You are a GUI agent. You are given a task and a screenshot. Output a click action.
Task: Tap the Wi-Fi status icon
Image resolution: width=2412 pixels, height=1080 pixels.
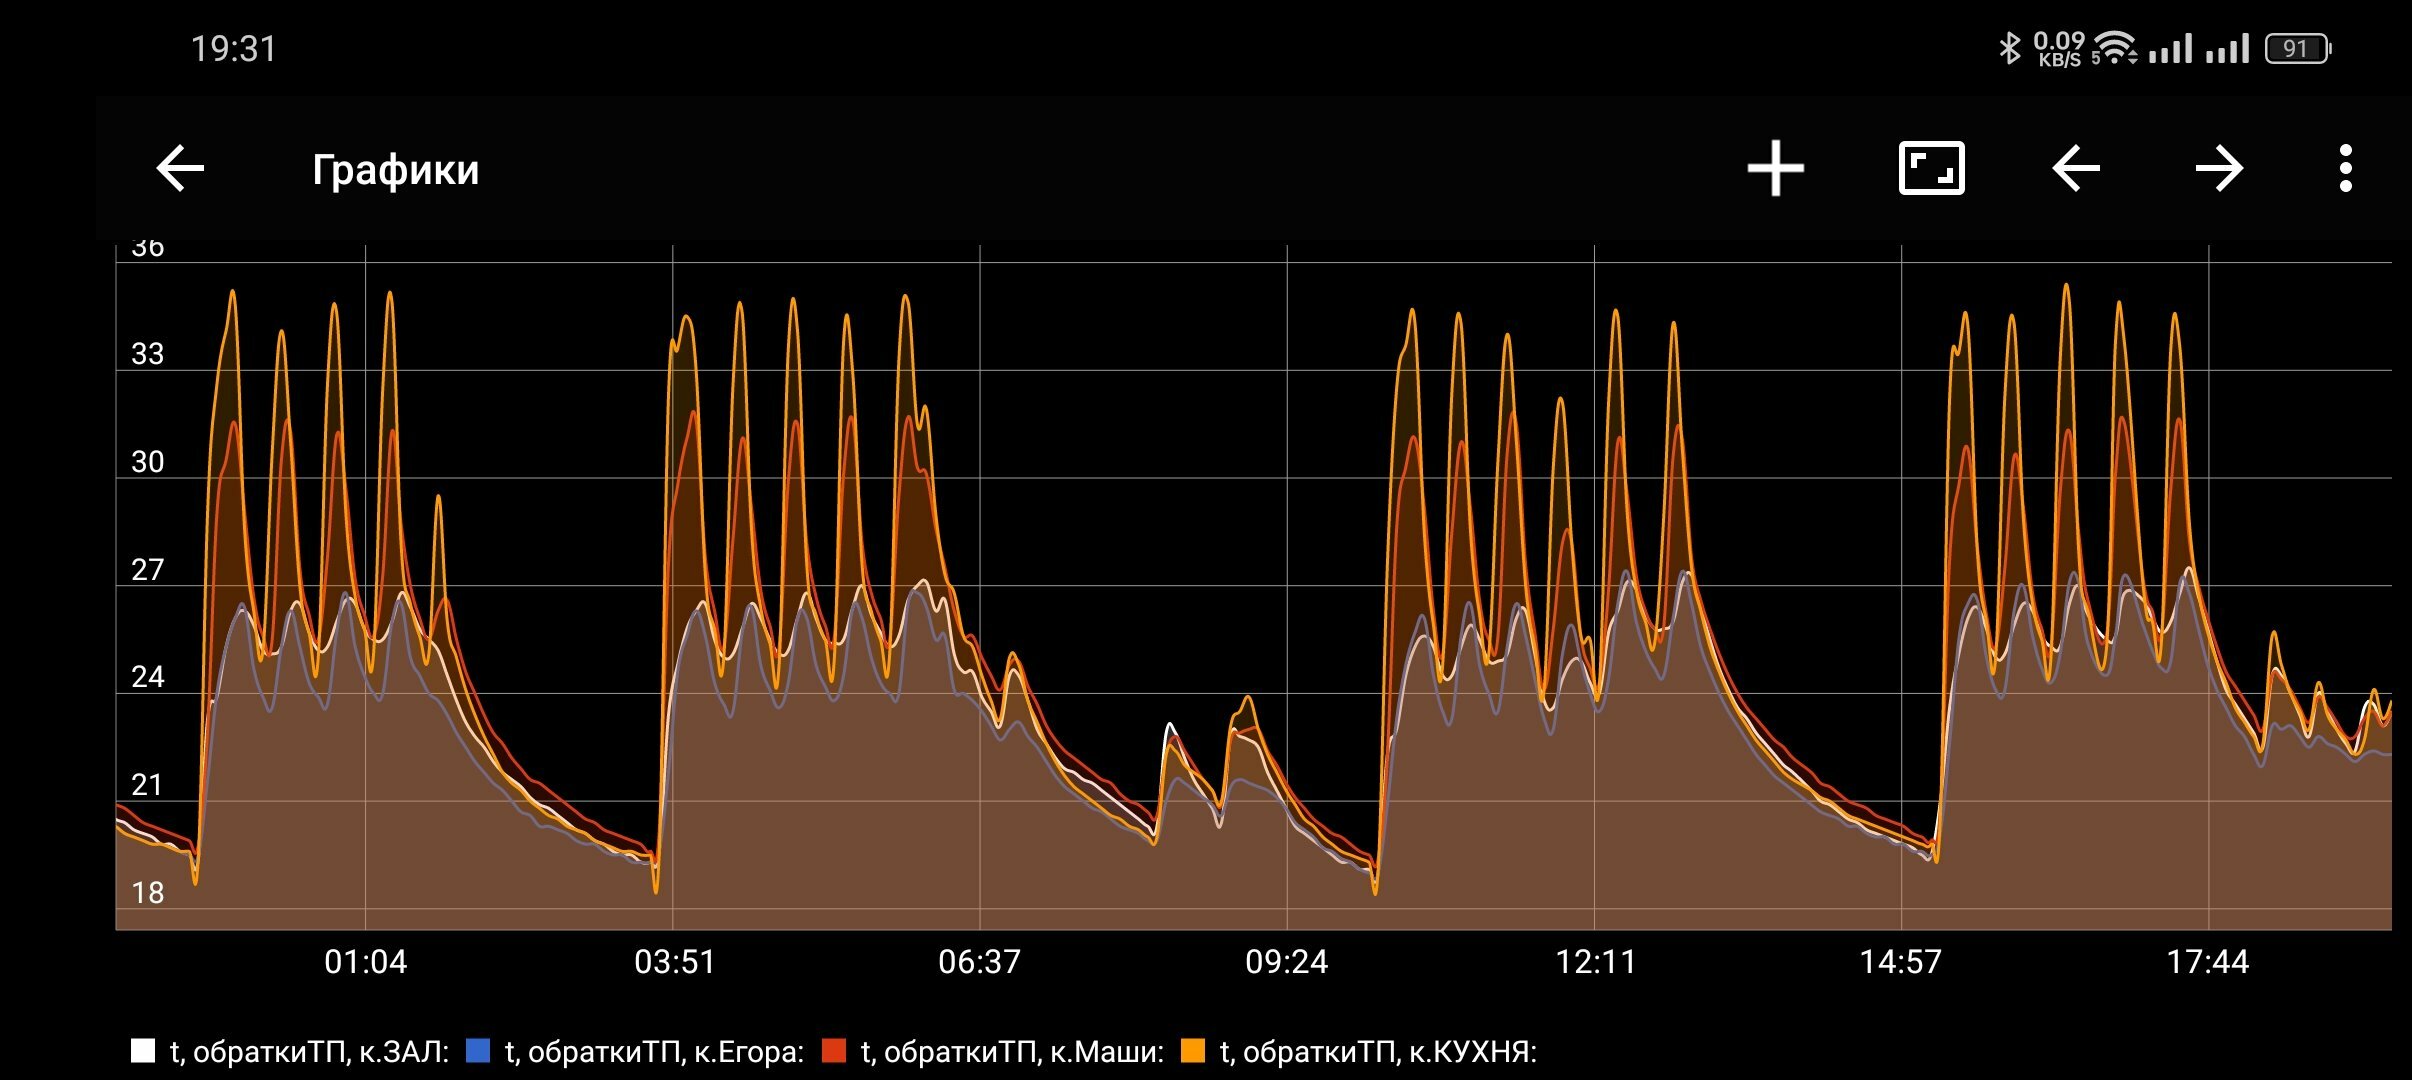point(2114,48)
